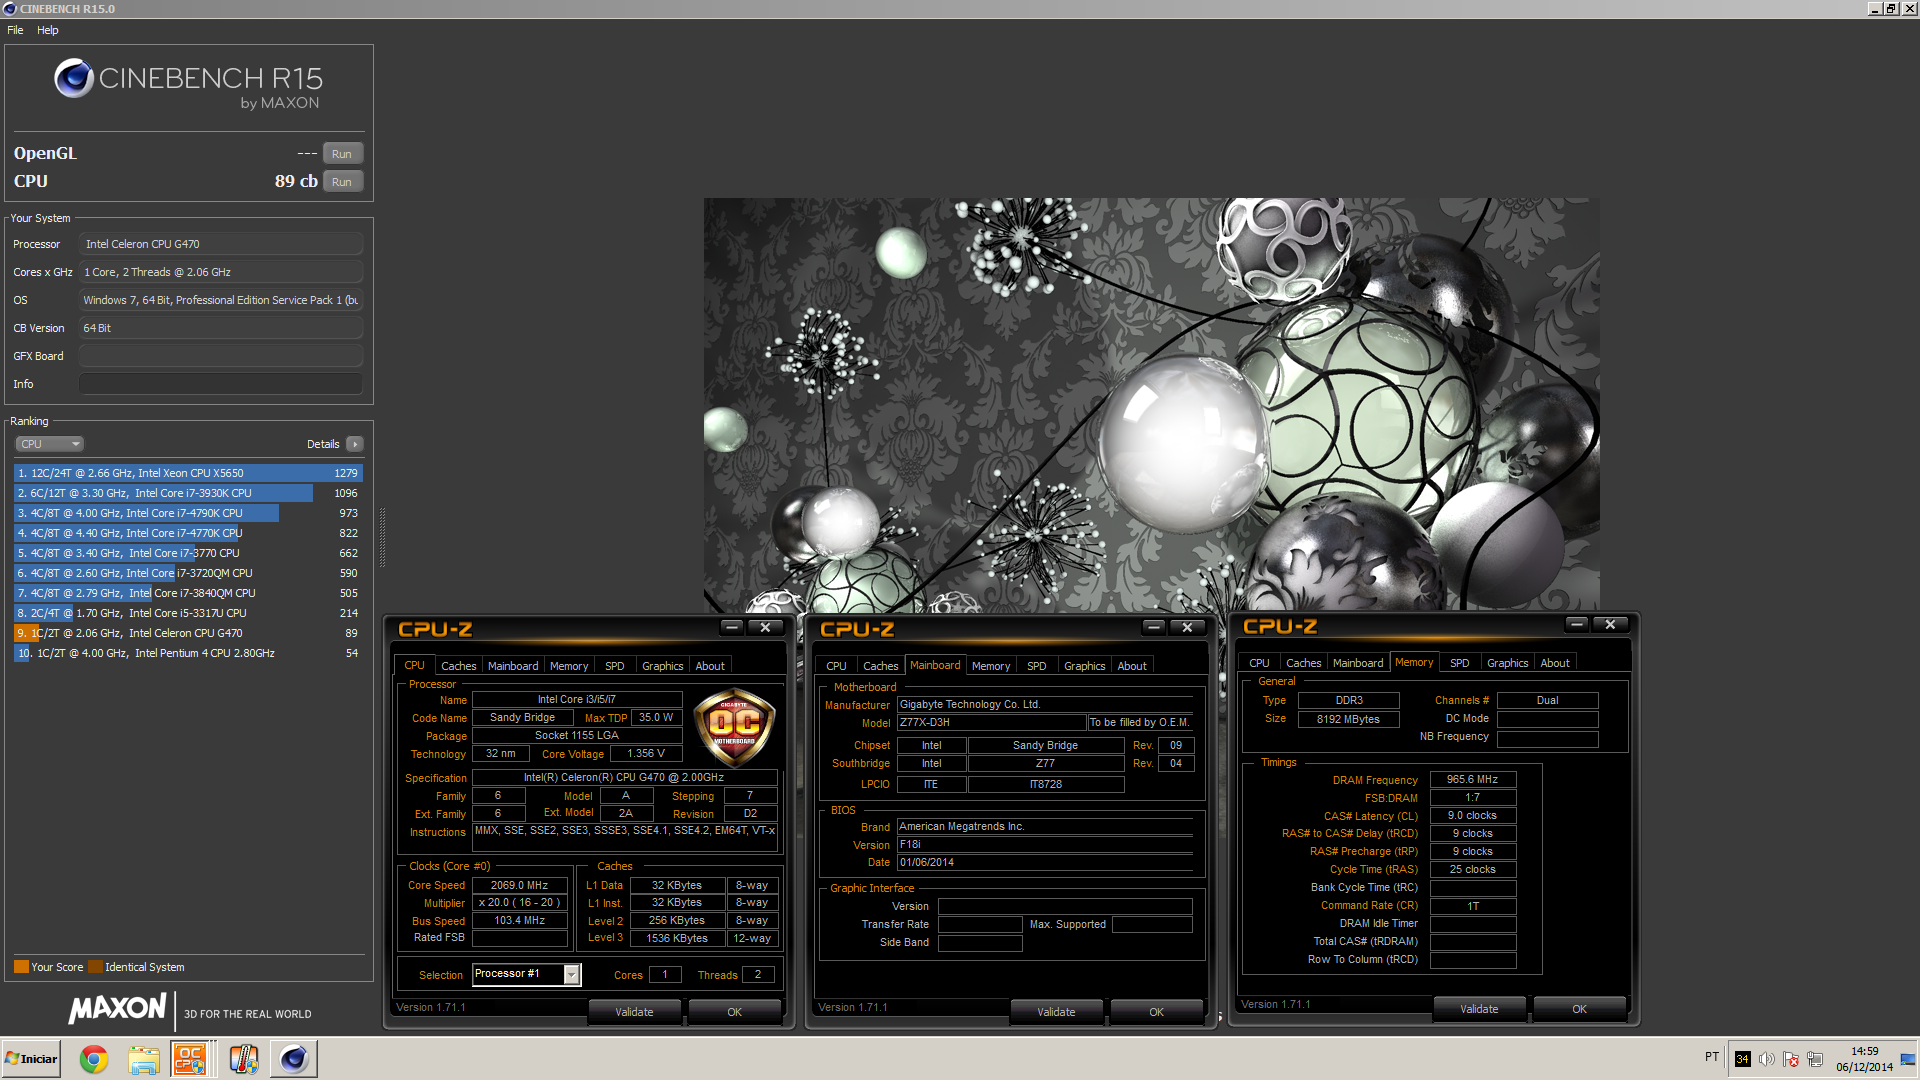Open the Help menu
This screenshot has width=1920, height=1080.
48,30
